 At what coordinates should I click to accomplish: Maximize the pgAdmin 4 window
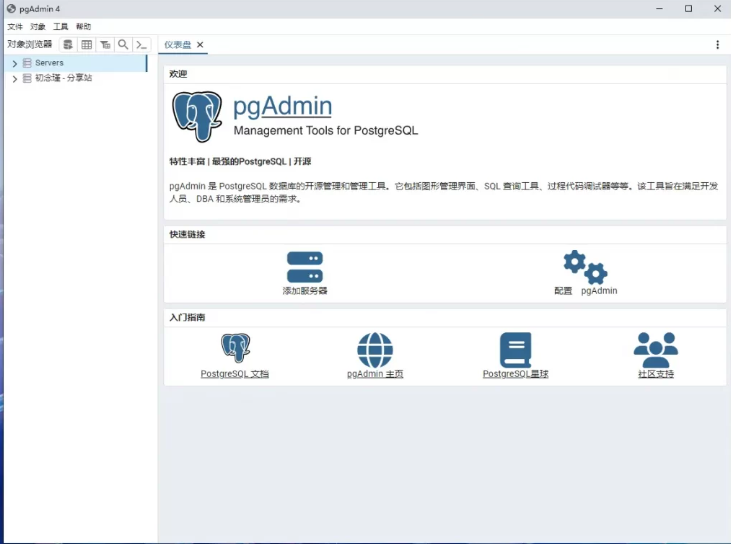pyautogui.click(x=689, y=9)
